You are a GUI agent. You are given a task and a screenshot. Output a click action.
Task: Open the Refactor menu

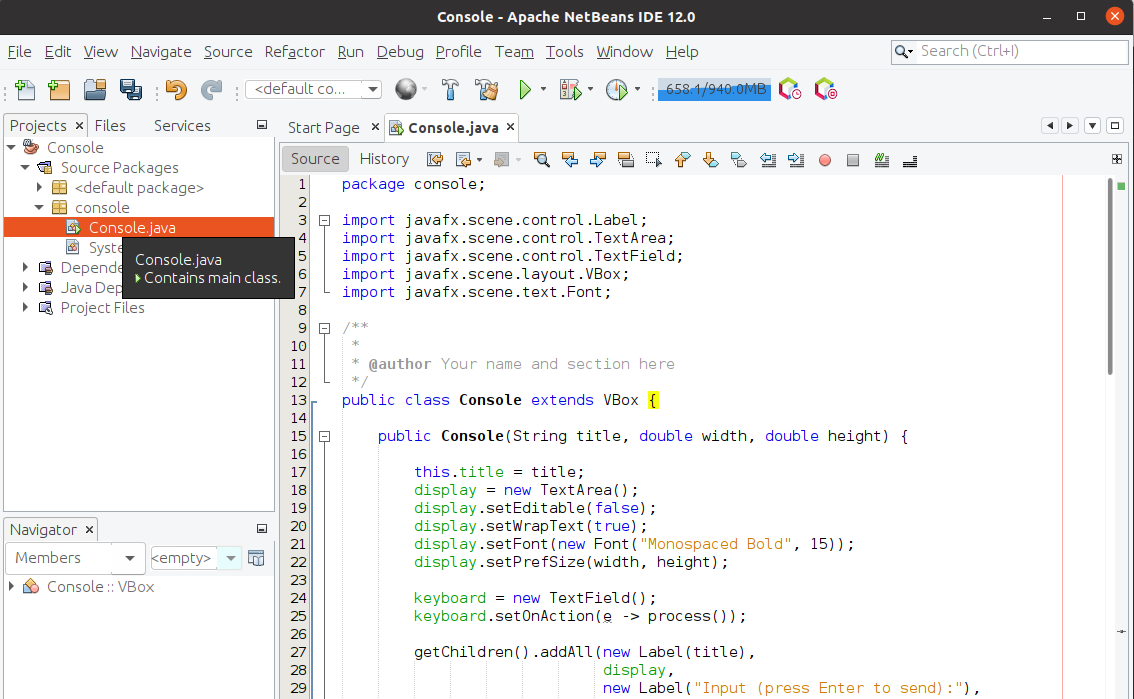point(294,52)
